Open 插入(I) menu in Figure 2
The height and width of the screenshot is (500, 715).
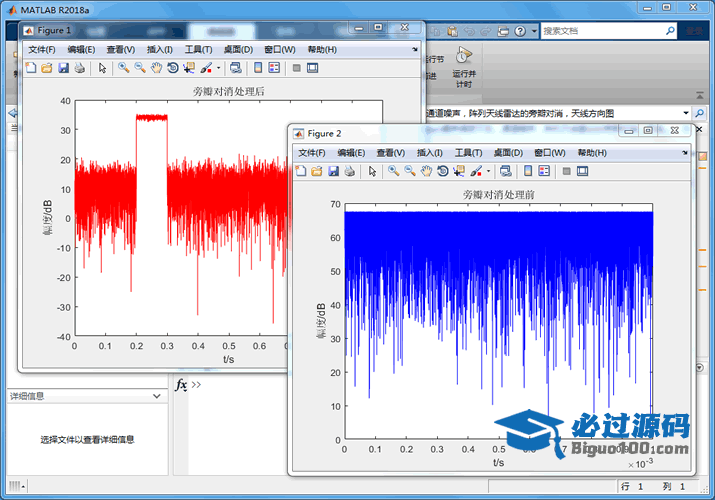coord(430,153)
